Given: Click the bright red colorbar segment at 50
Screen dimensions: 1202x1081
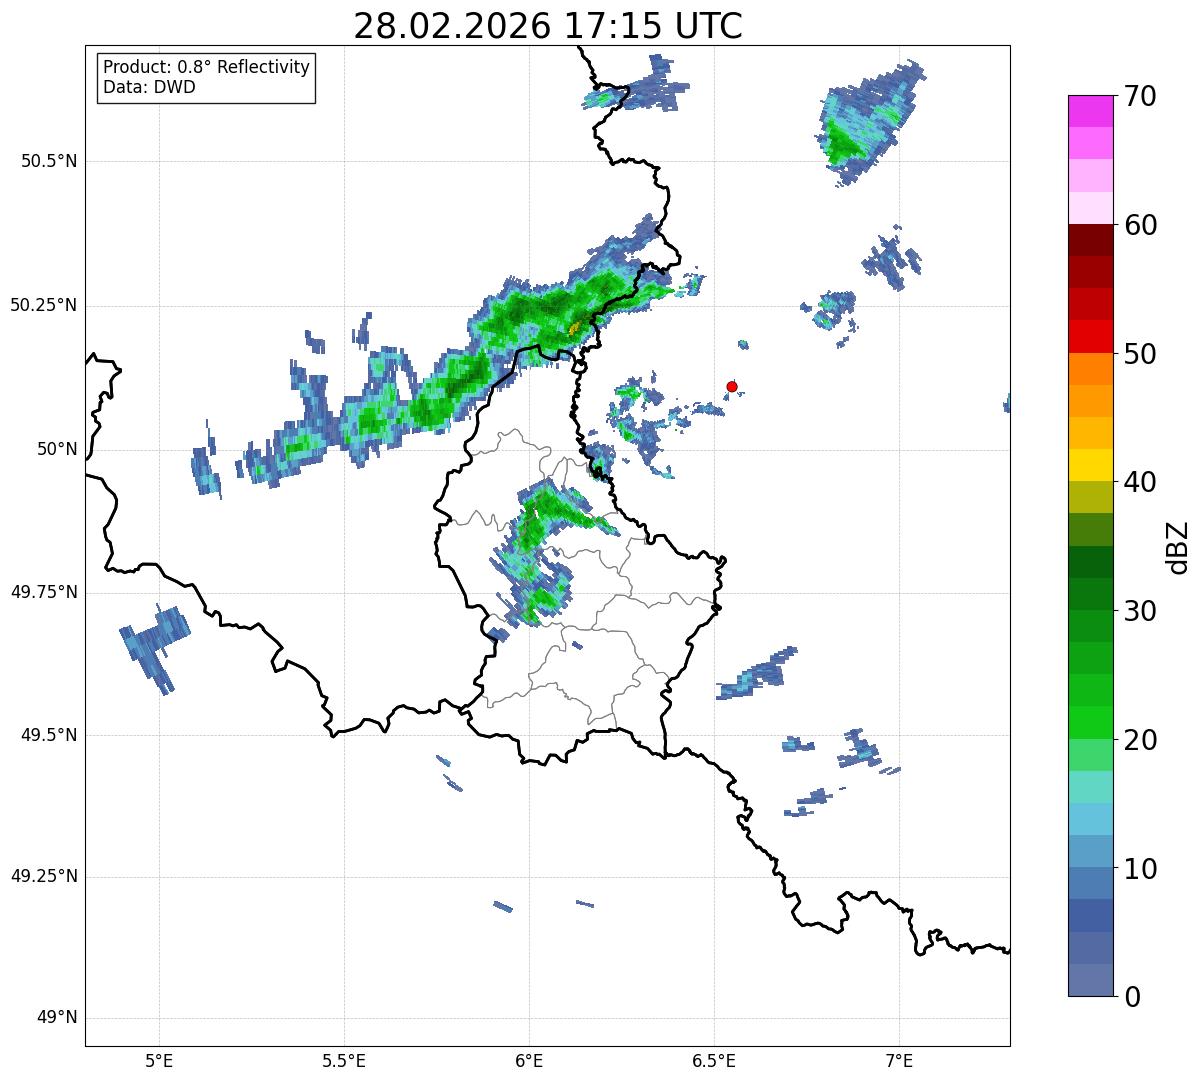Looking at the screenshot, I should point(1090,336).
